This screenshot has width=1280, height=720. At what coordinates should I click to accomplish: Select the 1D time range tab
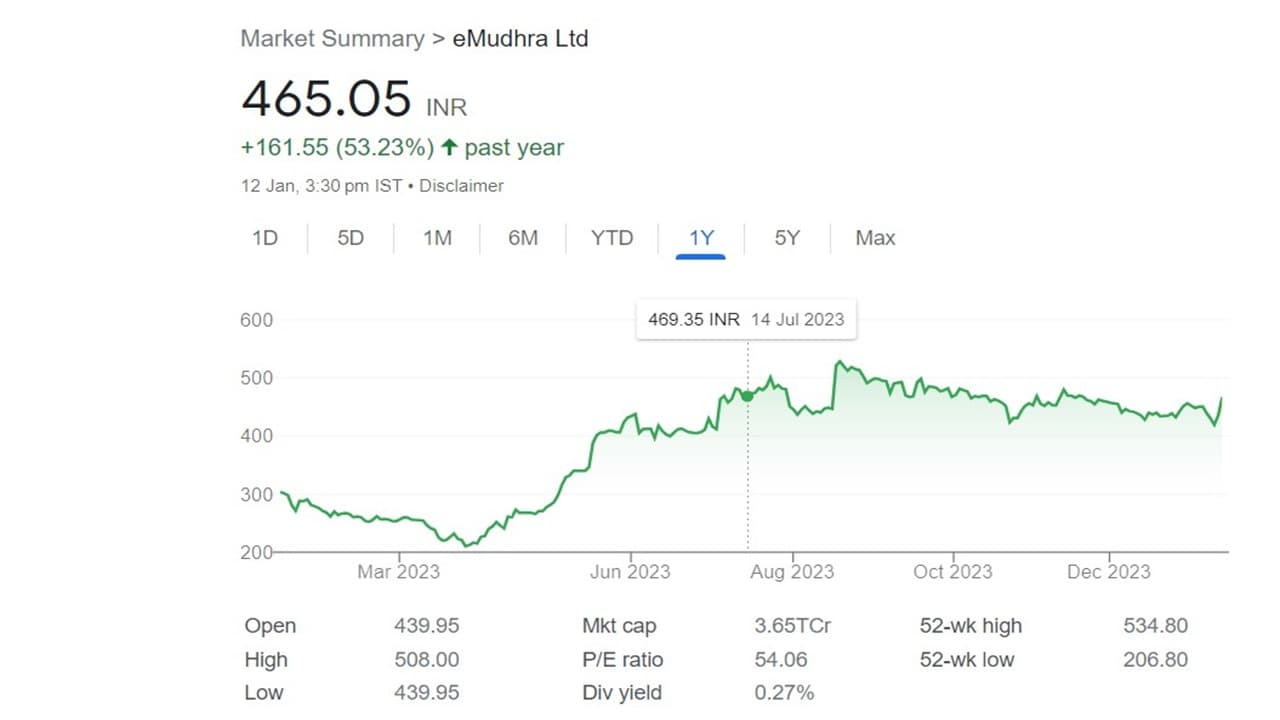(x=265, y=238)
